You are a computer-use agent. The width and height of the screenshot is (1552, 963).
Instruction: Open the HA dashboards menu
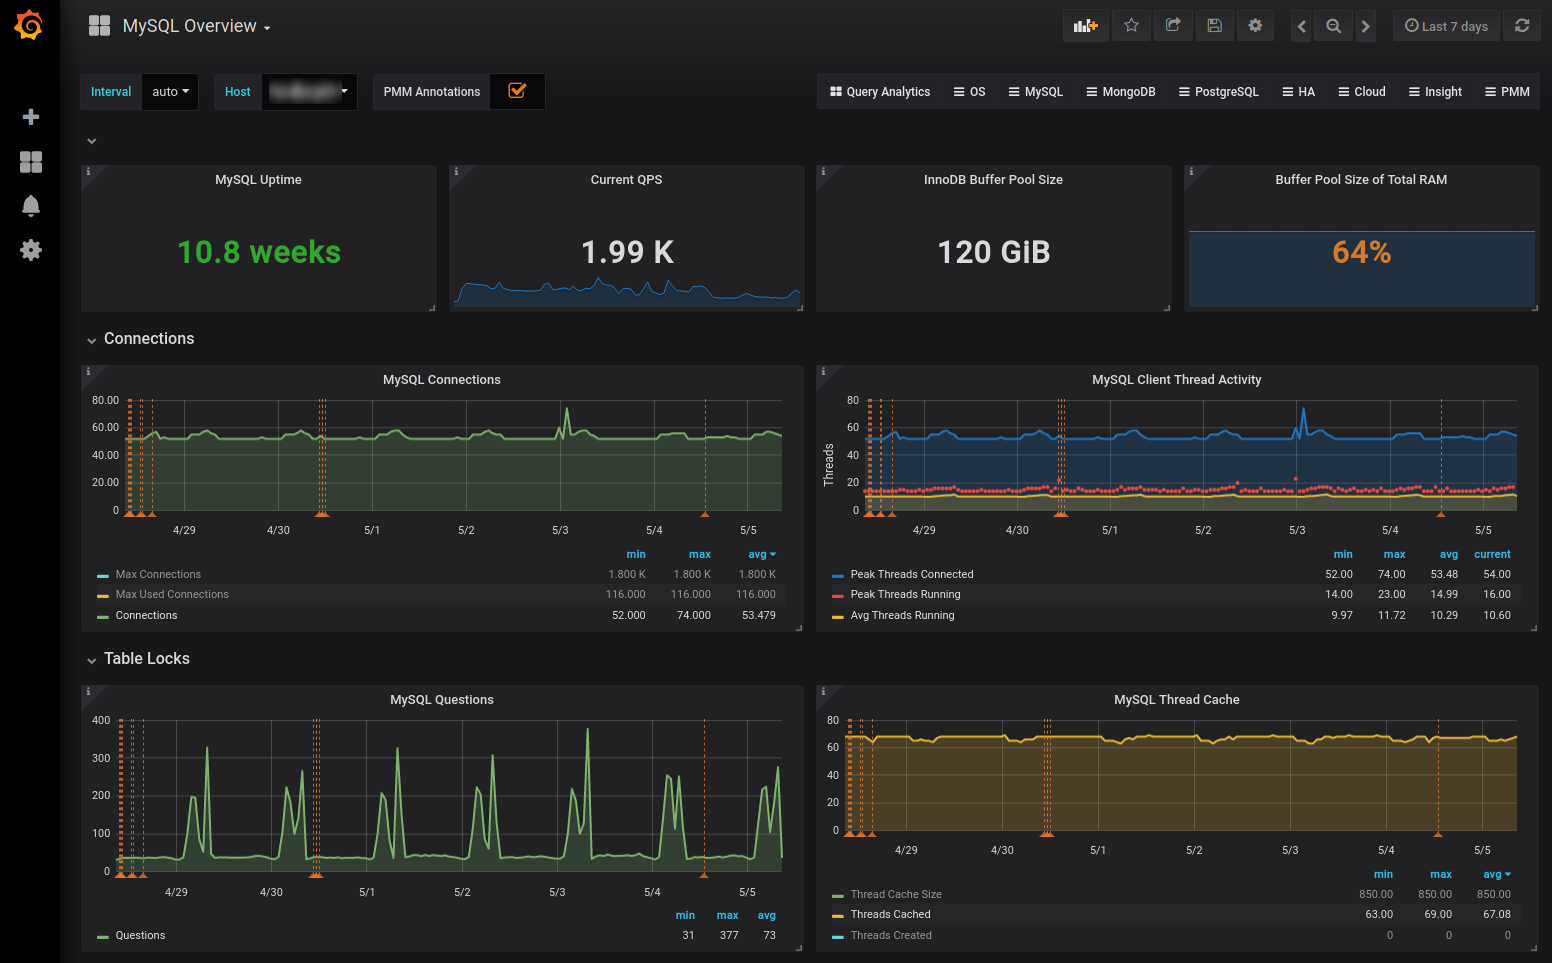click(x=1298, y=91)
